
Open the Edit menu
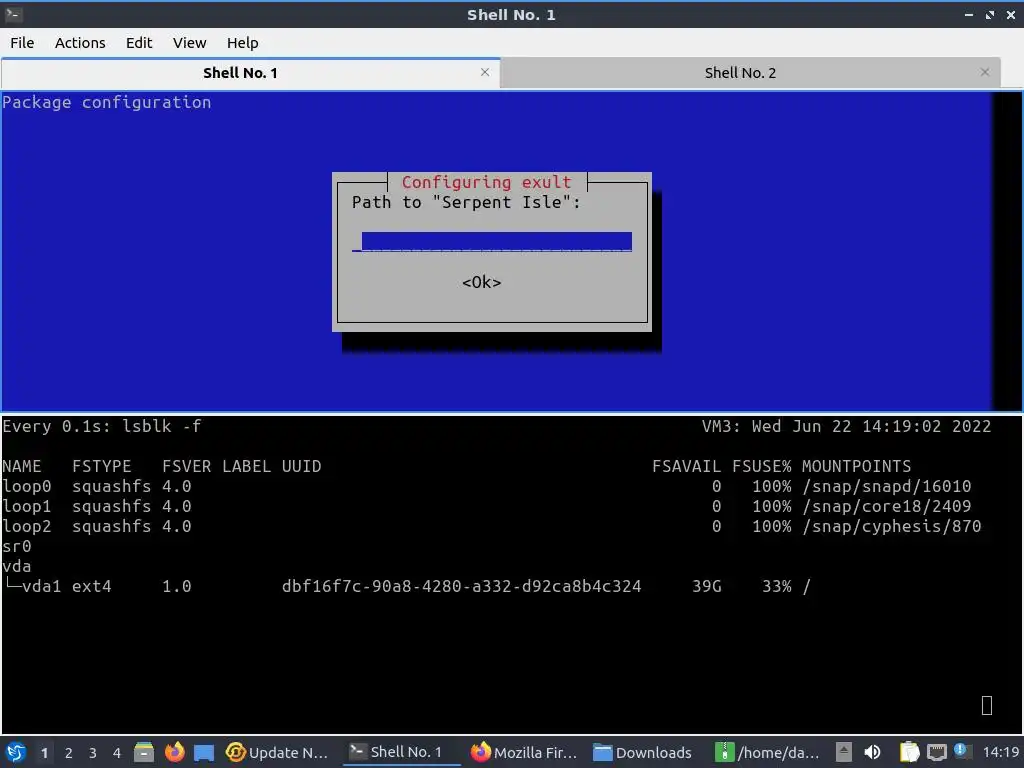click(138, 43)
